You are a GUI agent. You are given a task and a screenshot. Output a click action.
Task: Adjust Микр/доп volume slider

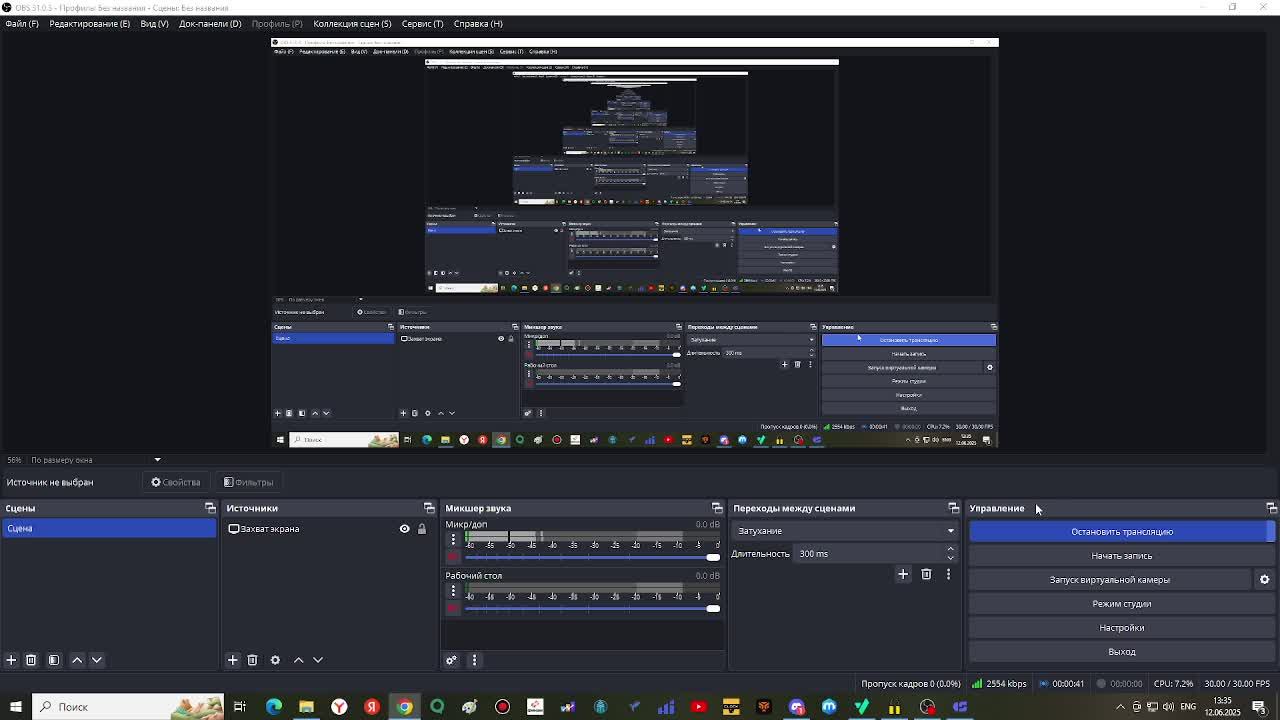(591, 557)
